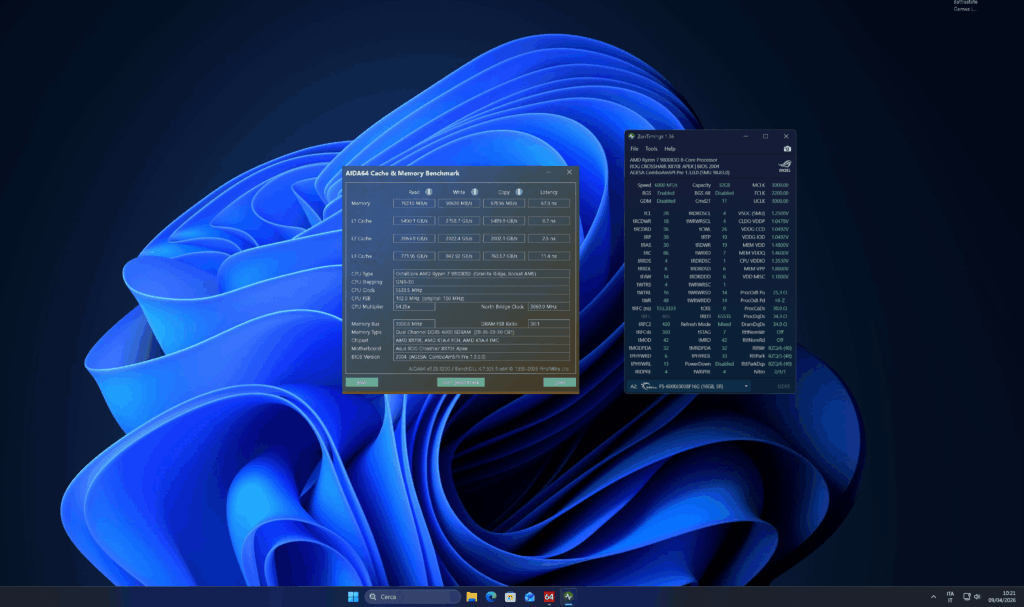Click the Start Benchmark button
The width and height of the screenshot is (1024, 607).
pos(460,382)
